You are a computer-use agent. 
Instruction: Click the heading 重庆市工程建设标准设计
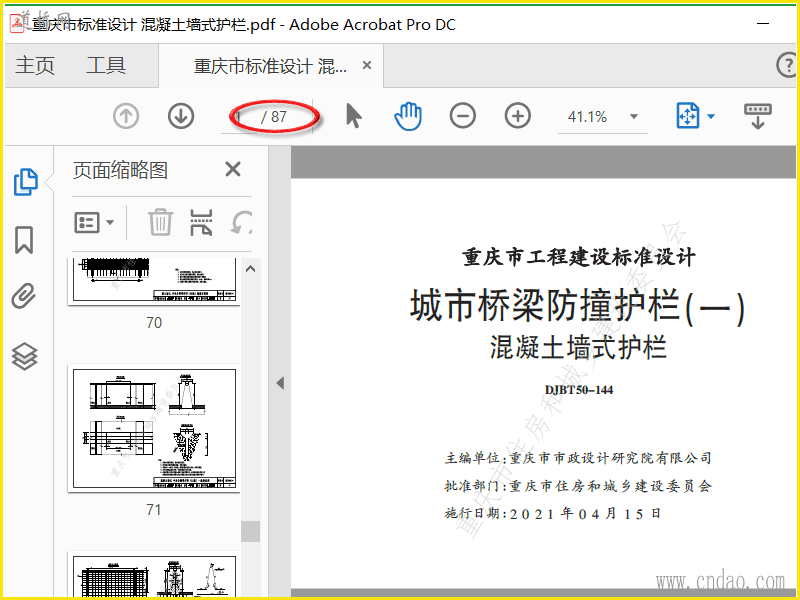[579, 258]
